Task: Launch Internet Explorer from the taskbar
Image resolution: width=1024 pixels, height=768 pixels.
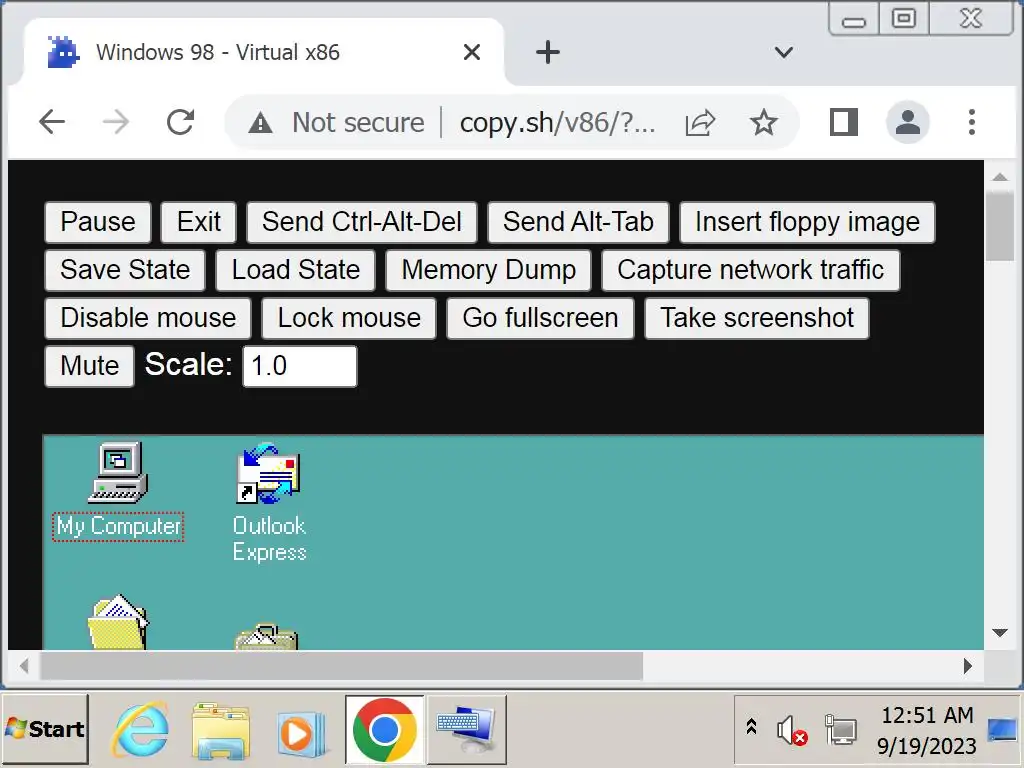Action: 142,729
